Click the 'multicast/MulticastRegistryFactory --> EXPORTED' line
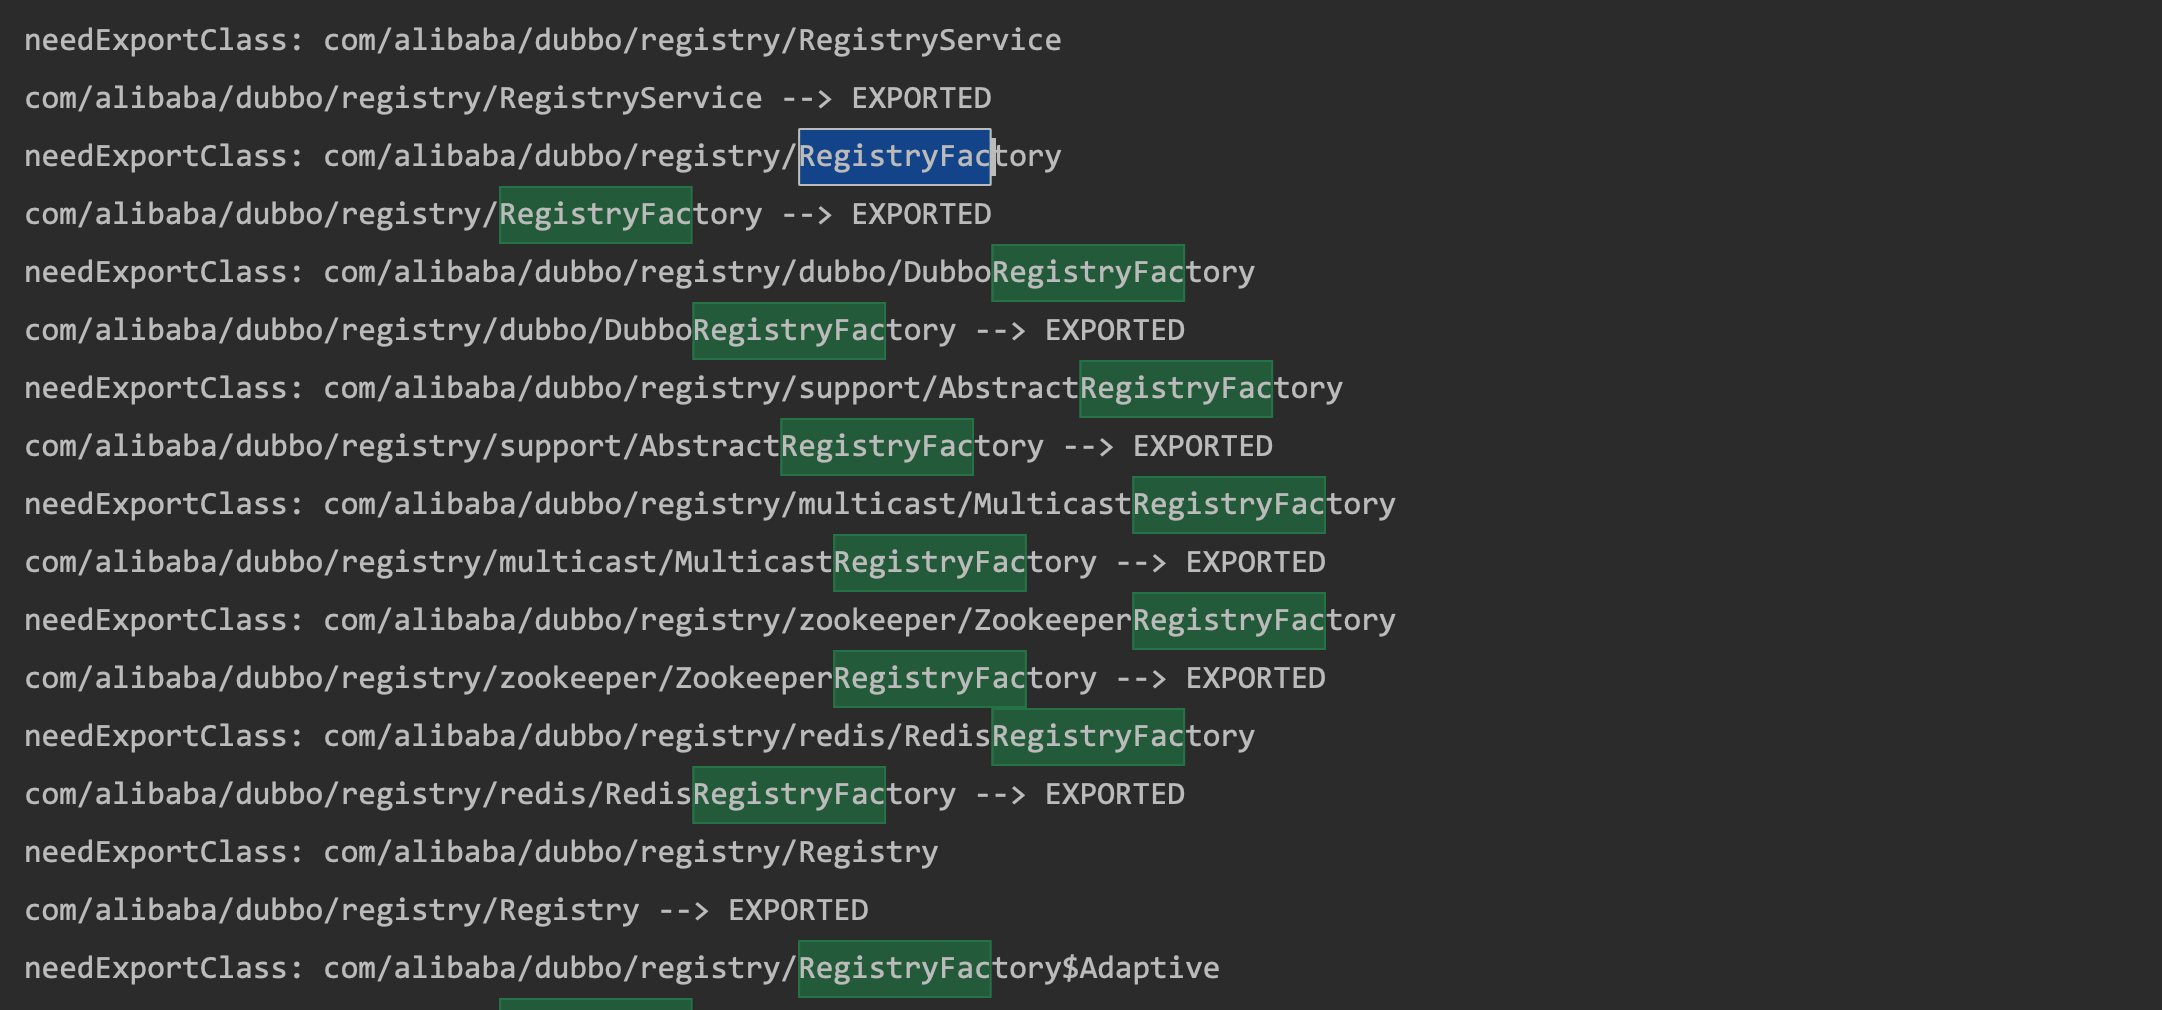This screenshot has width=2162, height=1010. point(675,562)
